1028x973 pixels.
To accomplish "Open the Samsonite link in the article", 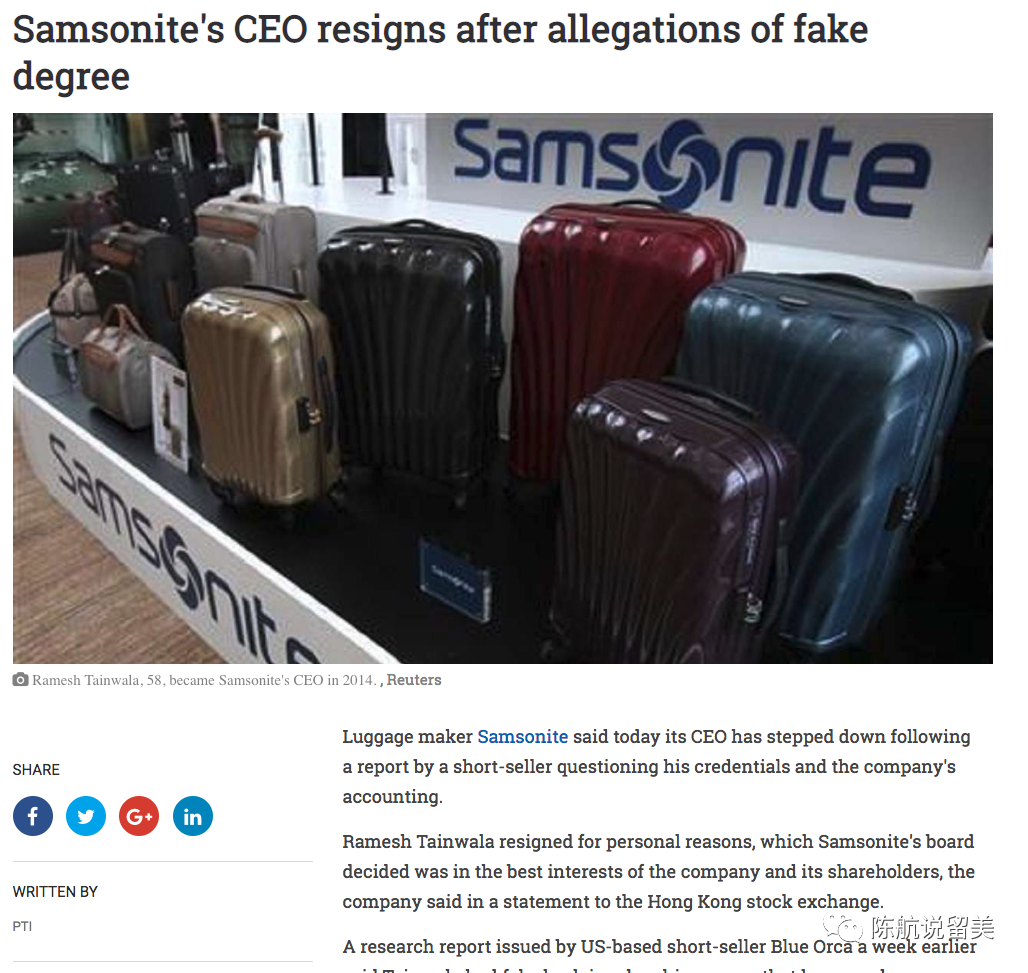I will pos(523,736).
